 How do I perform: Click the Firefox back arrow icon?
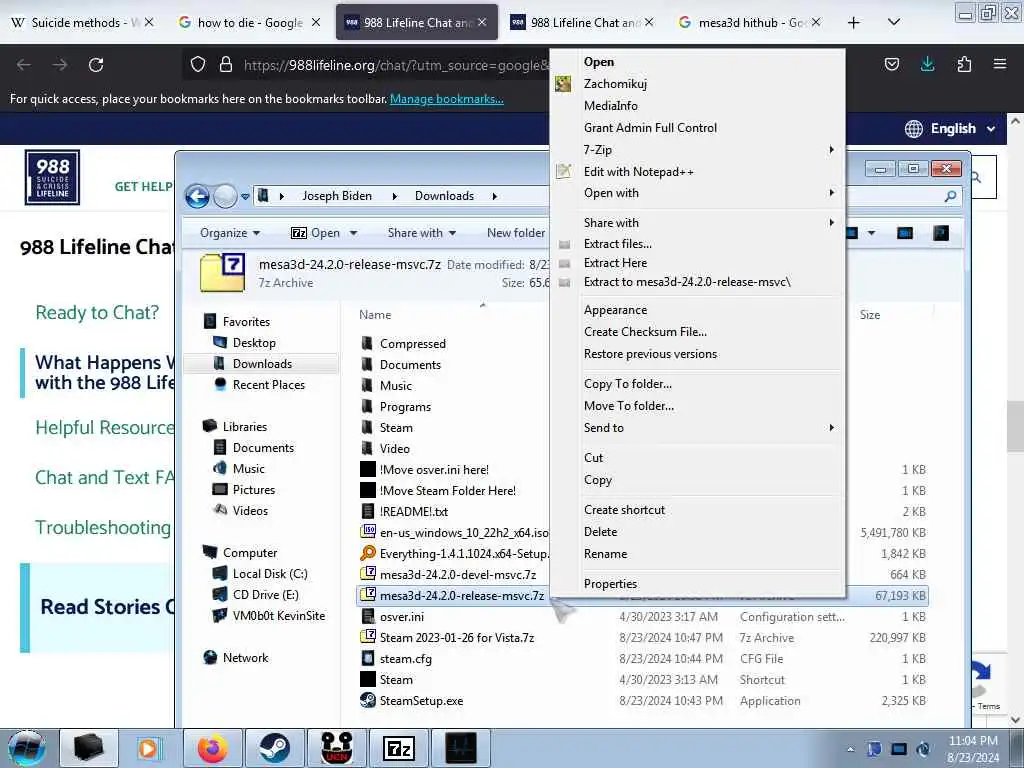(x=24, y=65)
